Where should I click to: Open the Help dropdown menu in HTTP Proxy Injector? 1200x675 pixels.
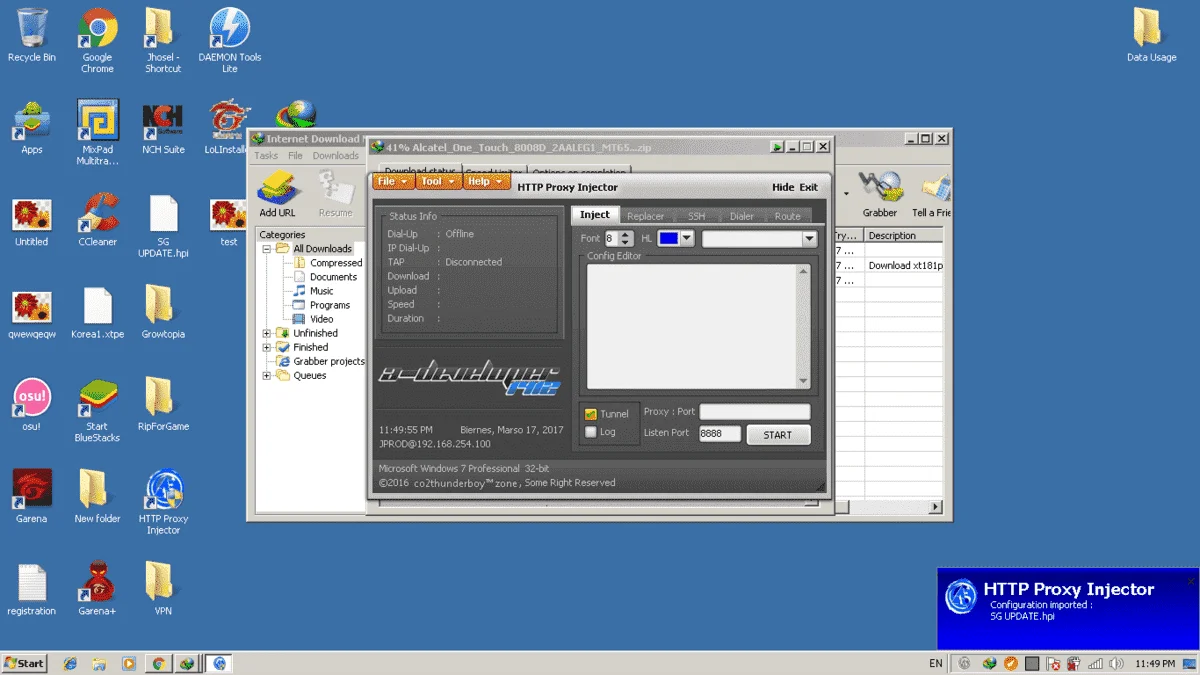coord(486,181)
